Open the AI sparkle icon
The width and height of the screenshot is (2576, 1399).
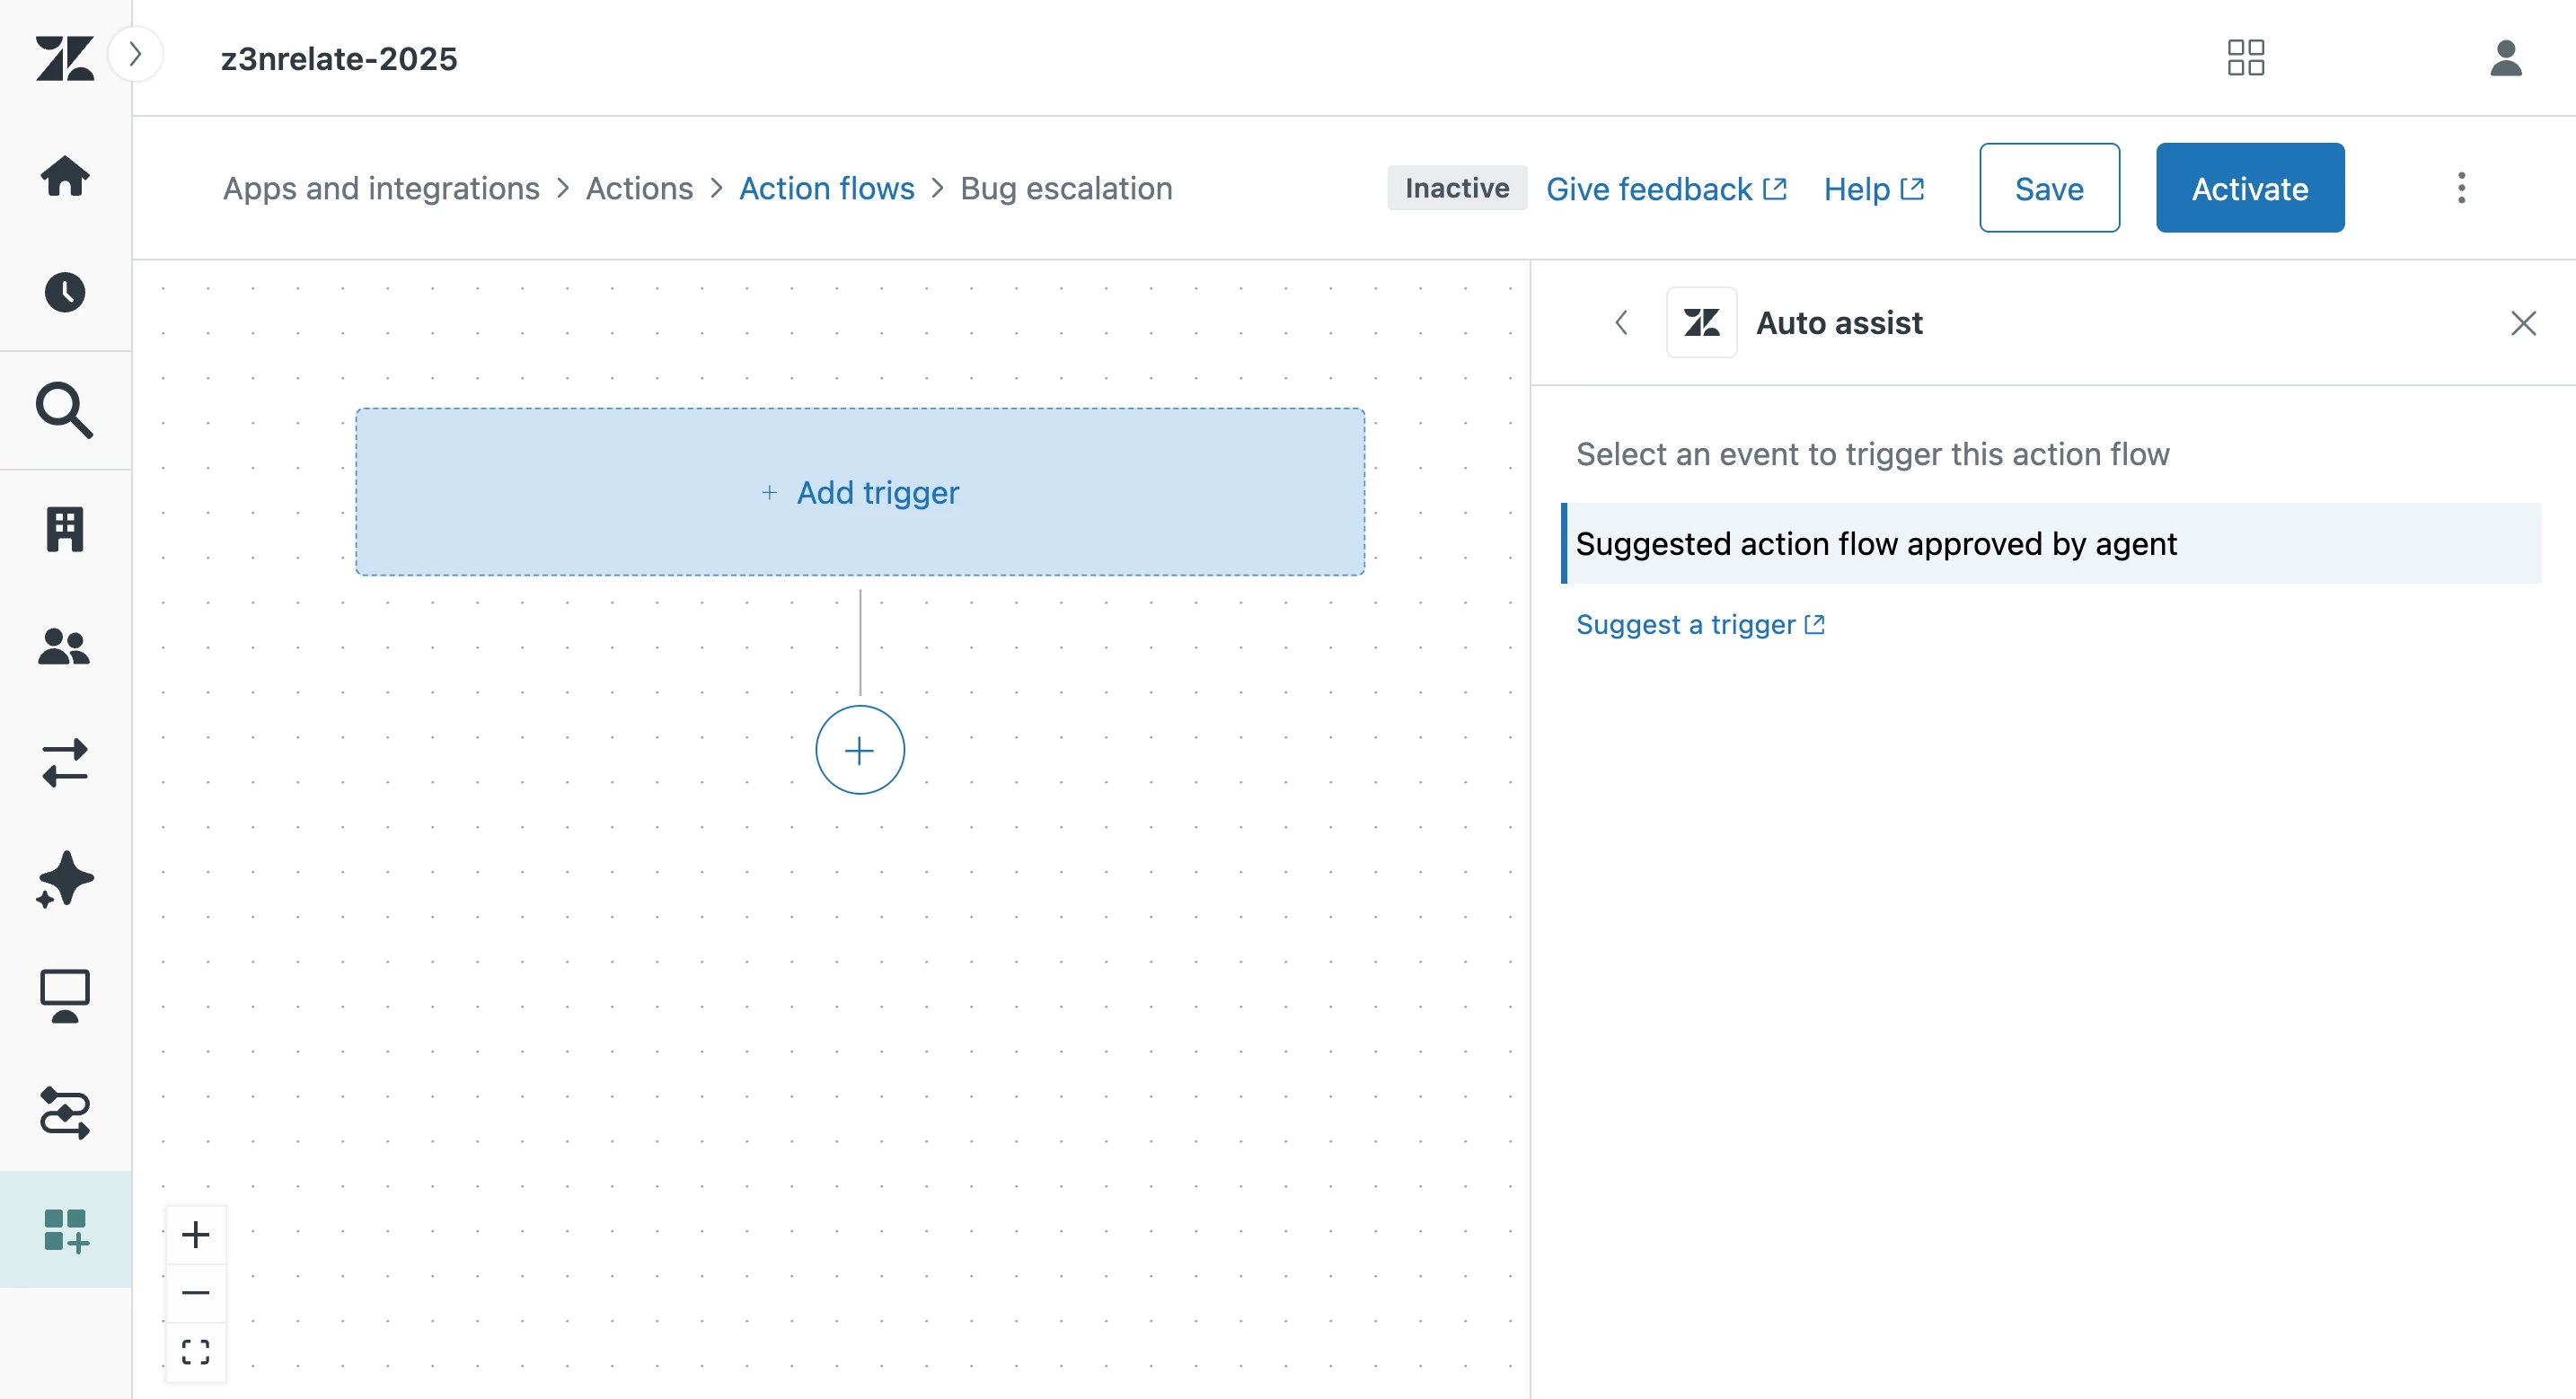(x=65, y=880)
